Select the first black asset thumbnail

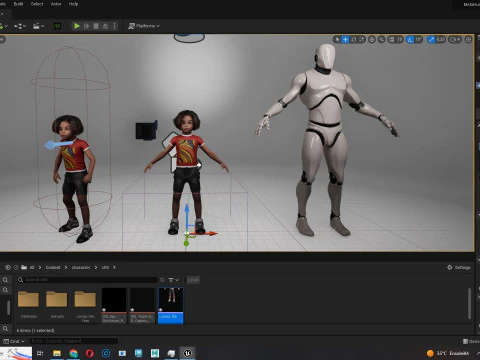click(114, 305)
